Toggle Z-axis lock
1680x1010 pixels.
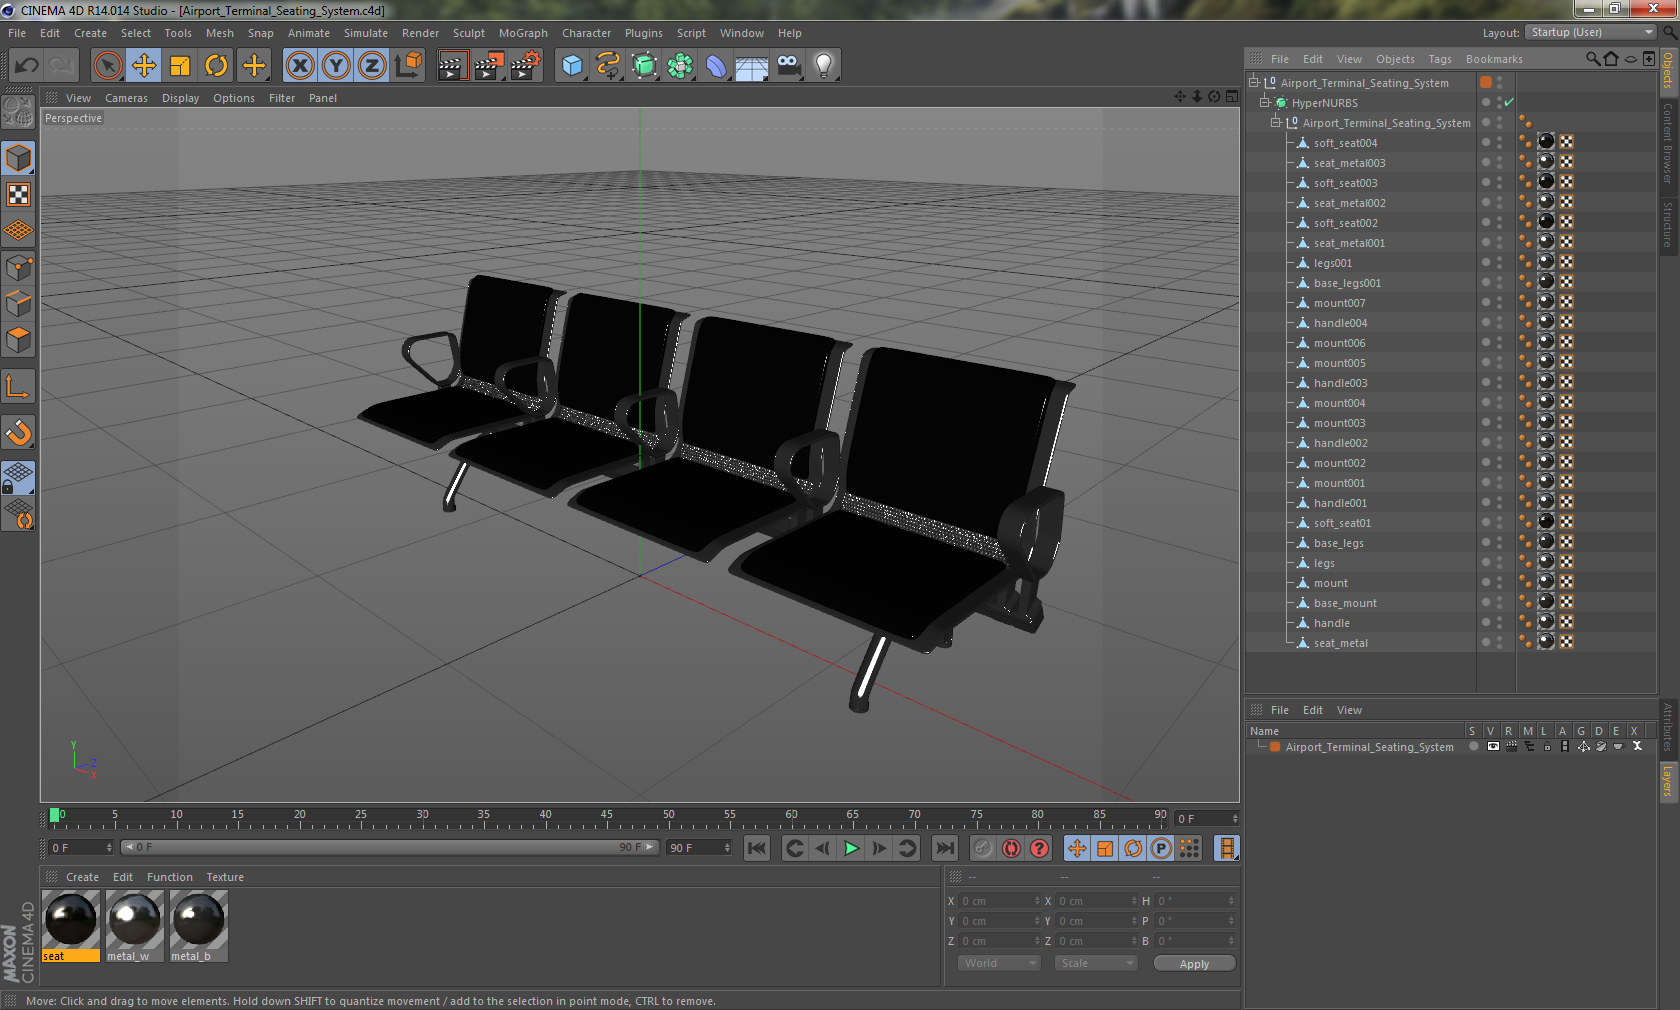point(372,66)
